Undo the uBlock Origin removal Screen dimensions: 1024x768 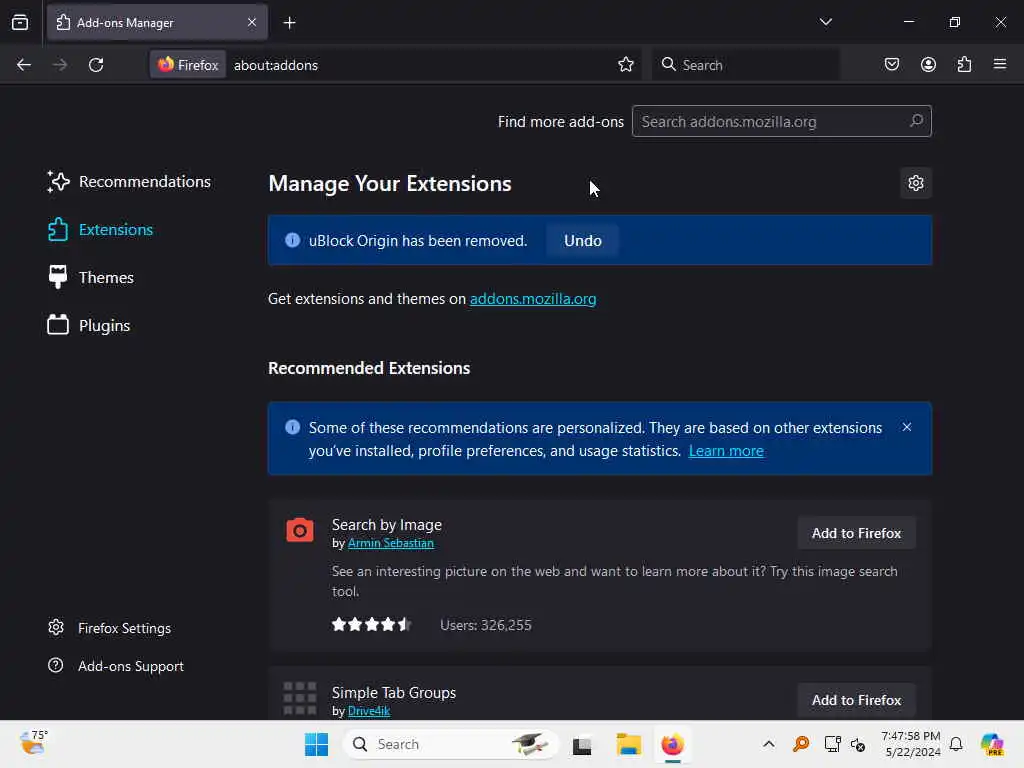pyautogui.click(x=583, y=241)
